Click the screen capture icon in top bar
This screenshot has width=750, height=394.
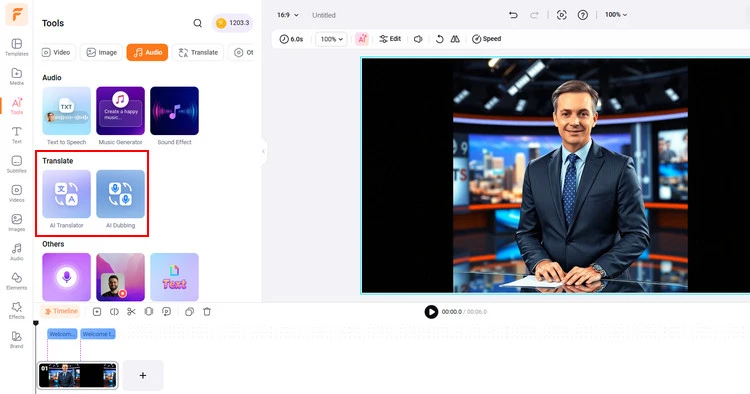[562, 15]
